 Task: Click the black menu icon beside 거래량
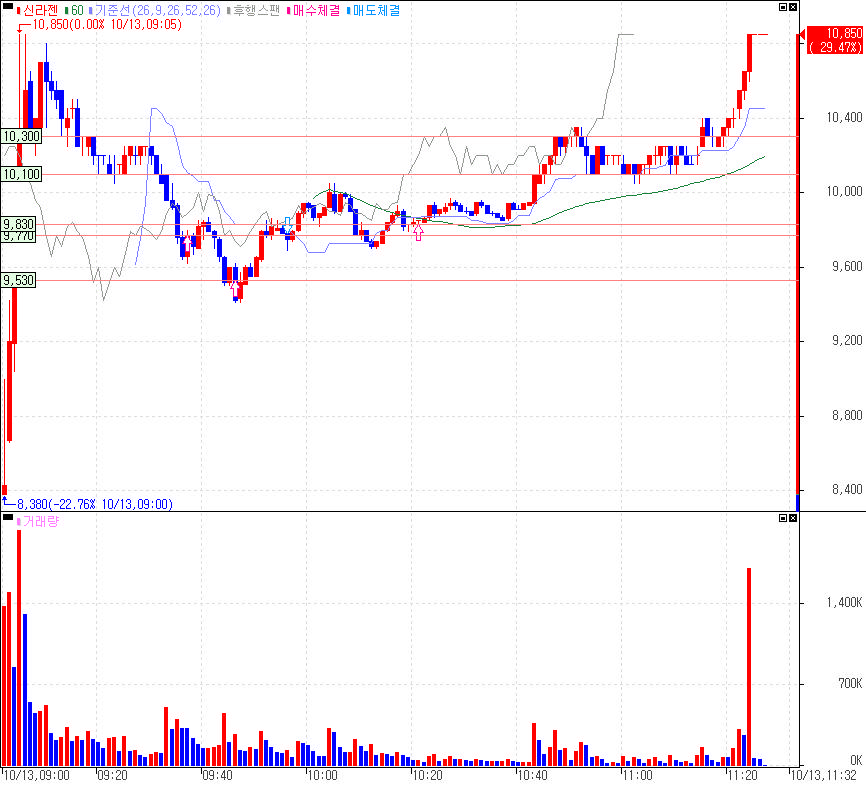coord(7,518)
